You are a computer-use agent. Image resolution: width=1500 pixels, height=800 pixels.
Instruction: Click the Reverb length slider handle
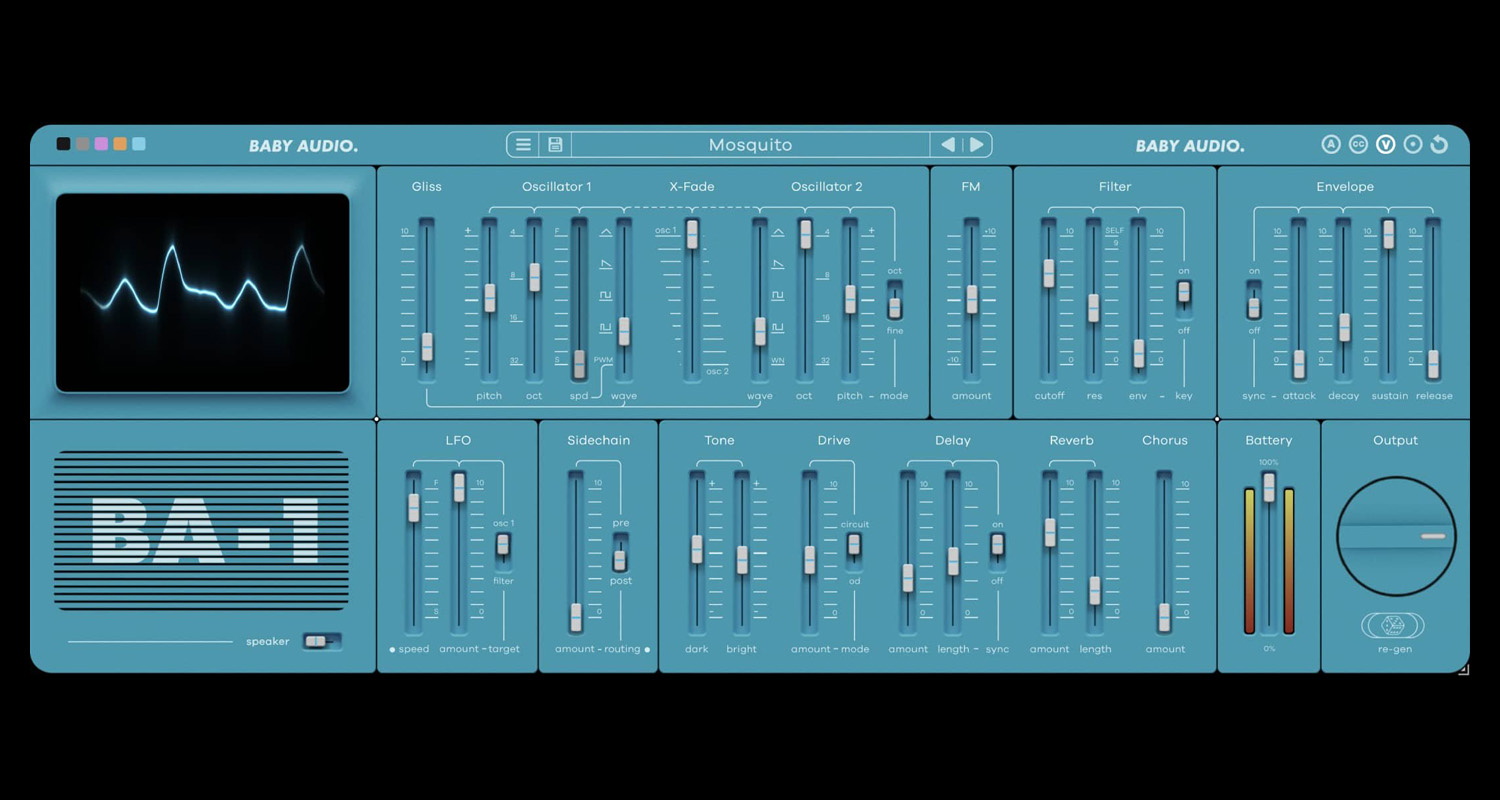pos(1095,590)
